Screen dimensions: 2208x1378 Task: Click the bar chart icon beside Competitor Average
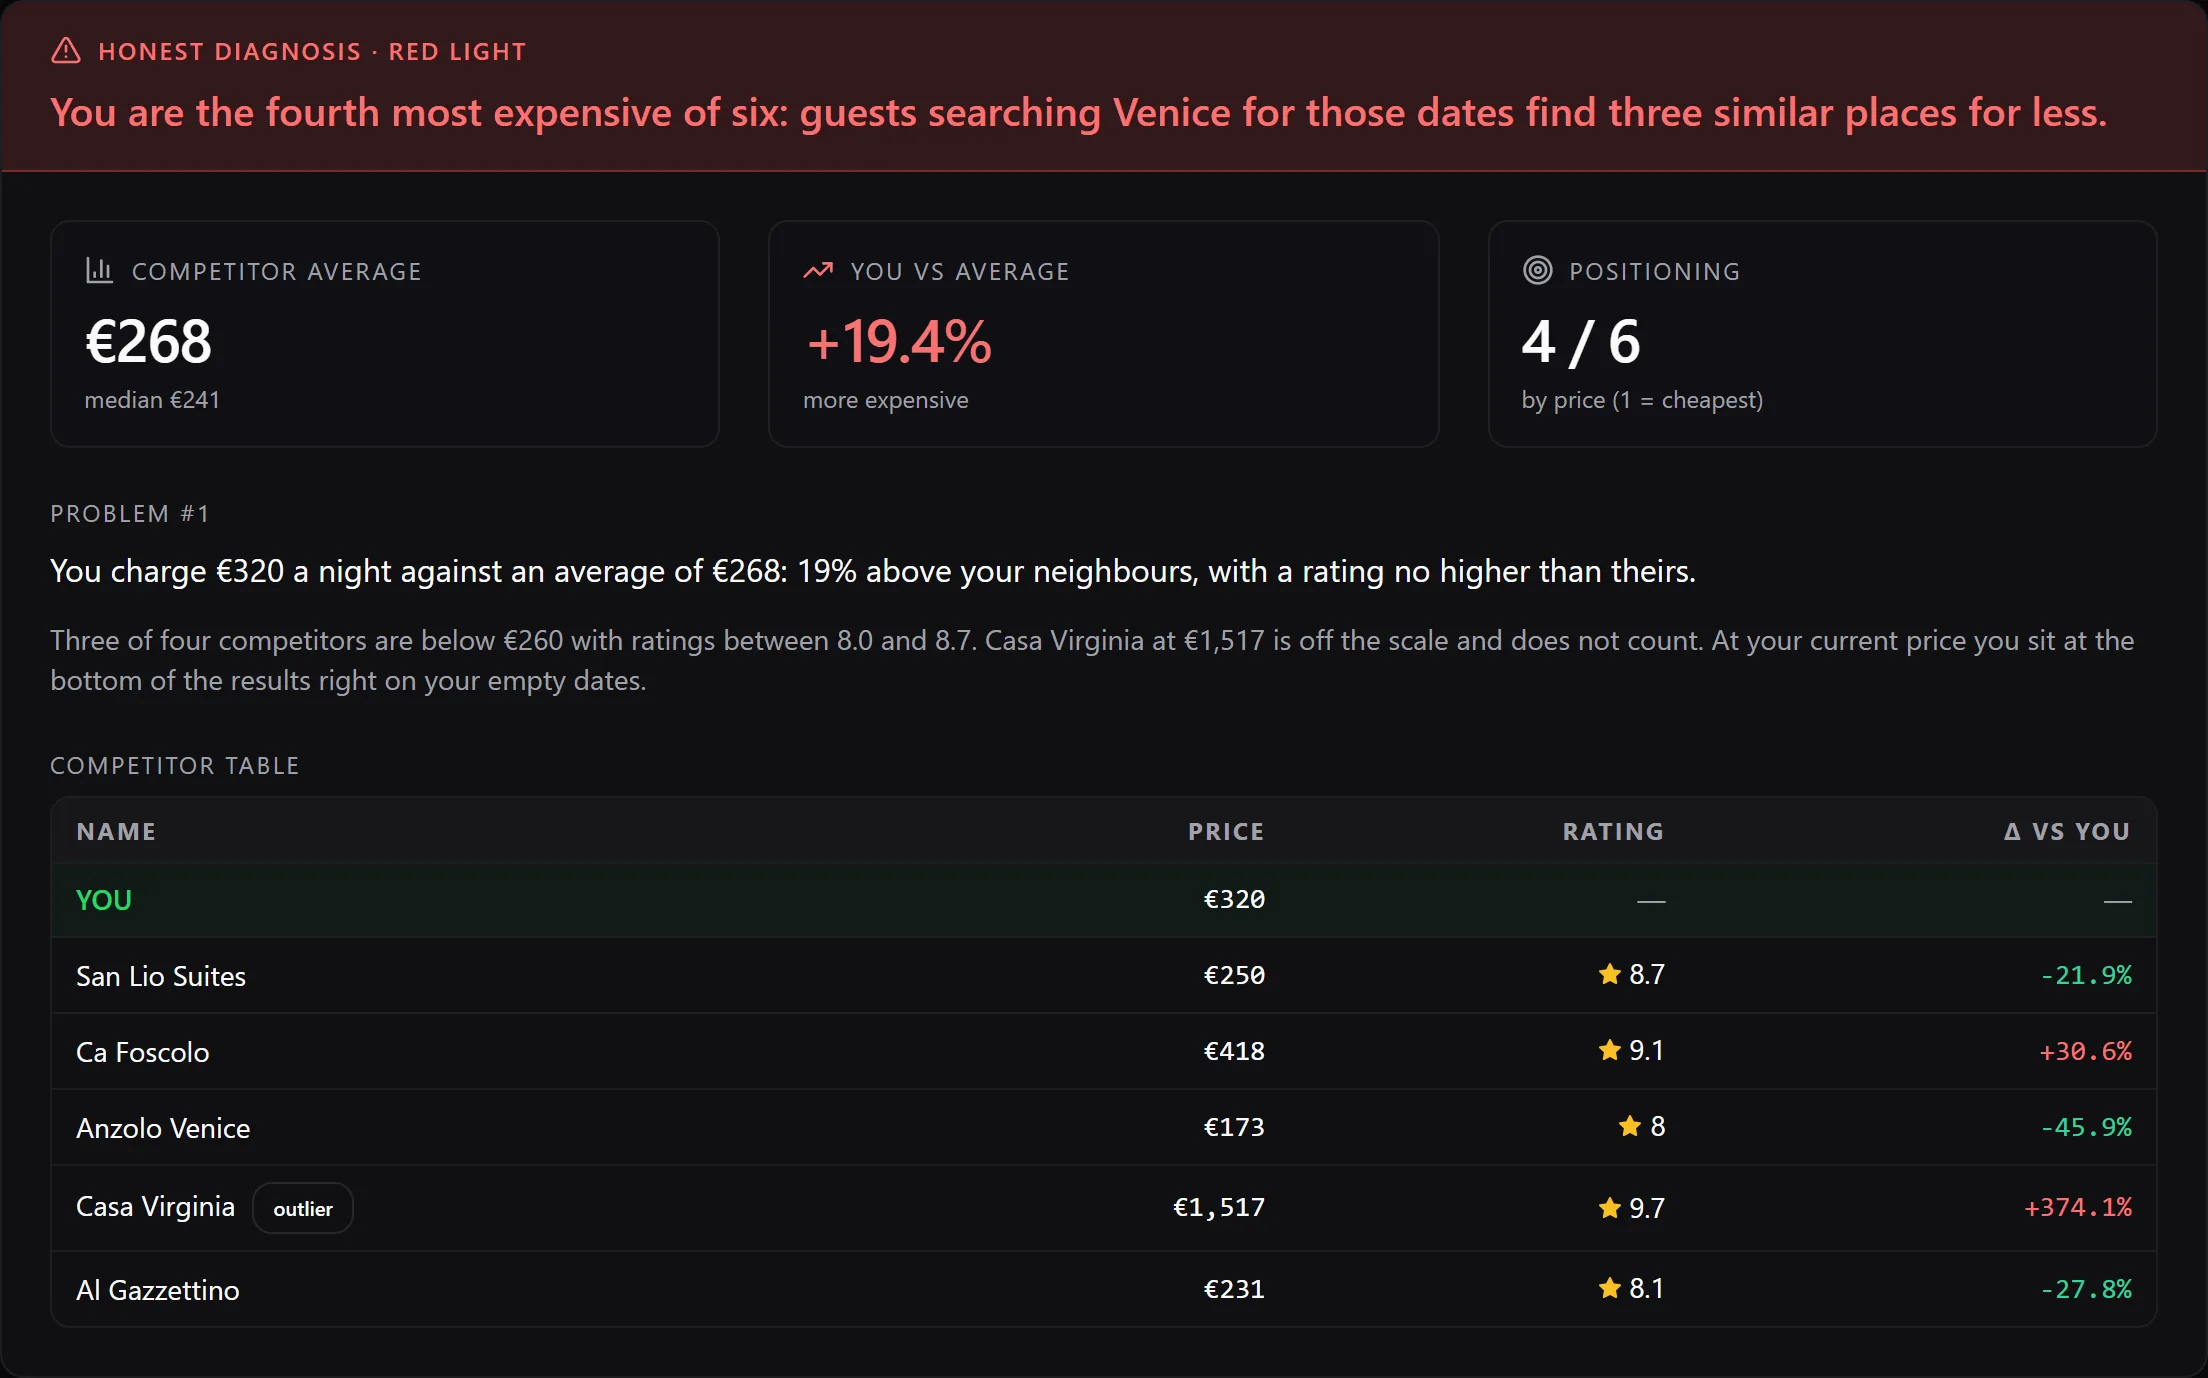point(99,270)
